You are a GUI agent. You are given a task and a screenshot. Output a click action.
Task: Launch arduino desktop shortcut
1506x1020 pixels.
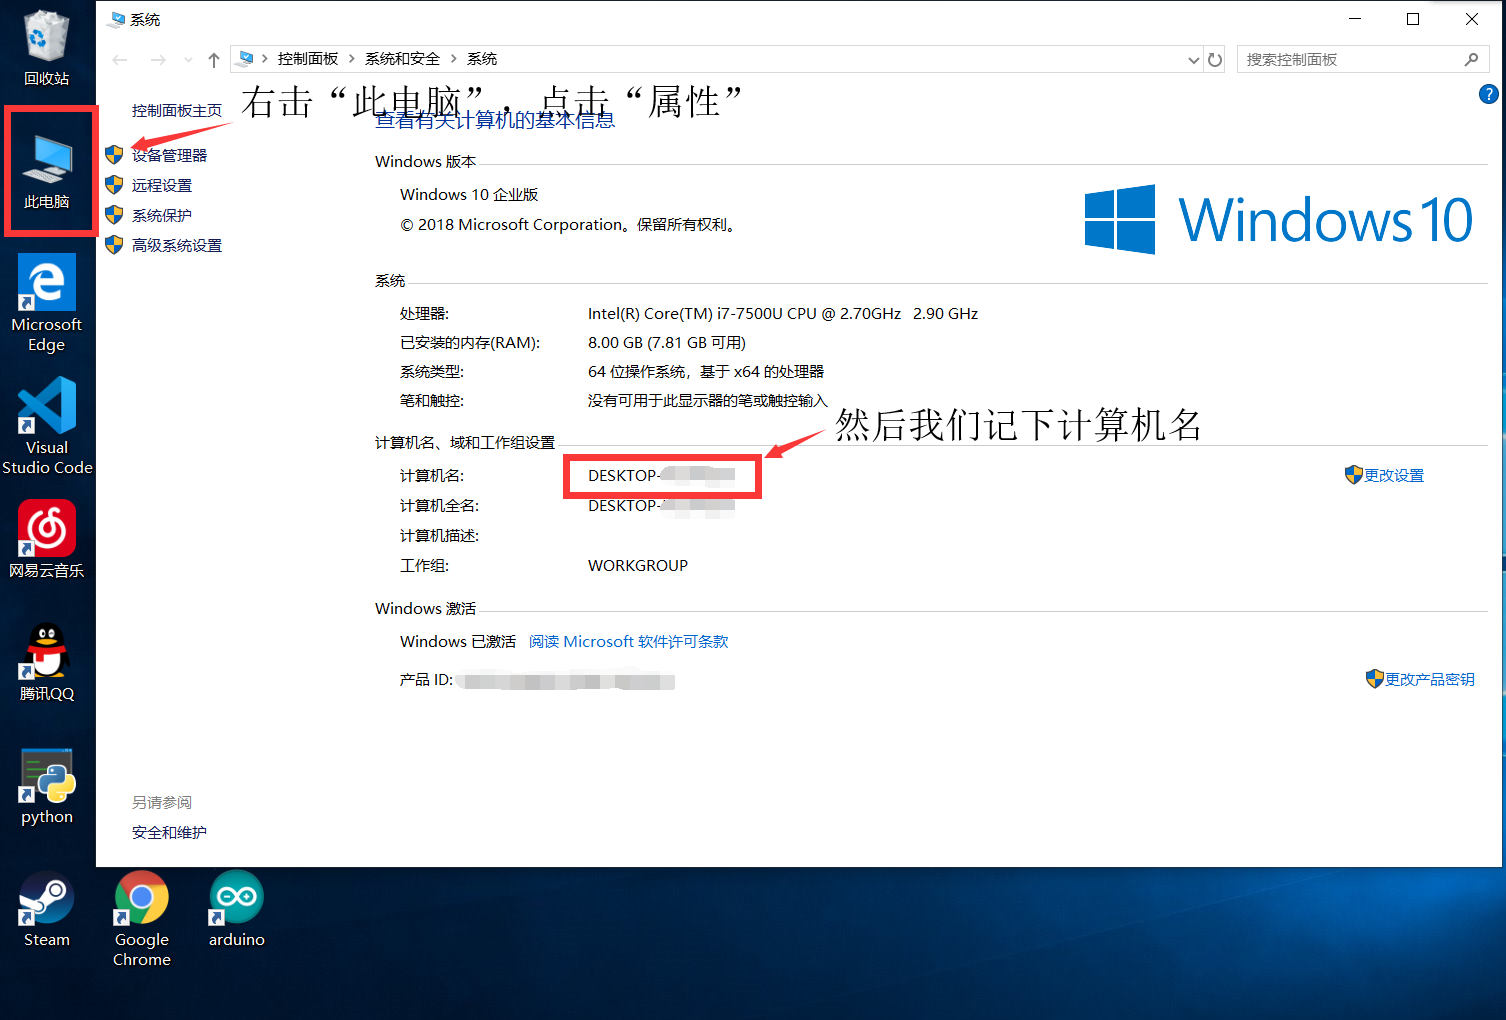click(237, 910)
